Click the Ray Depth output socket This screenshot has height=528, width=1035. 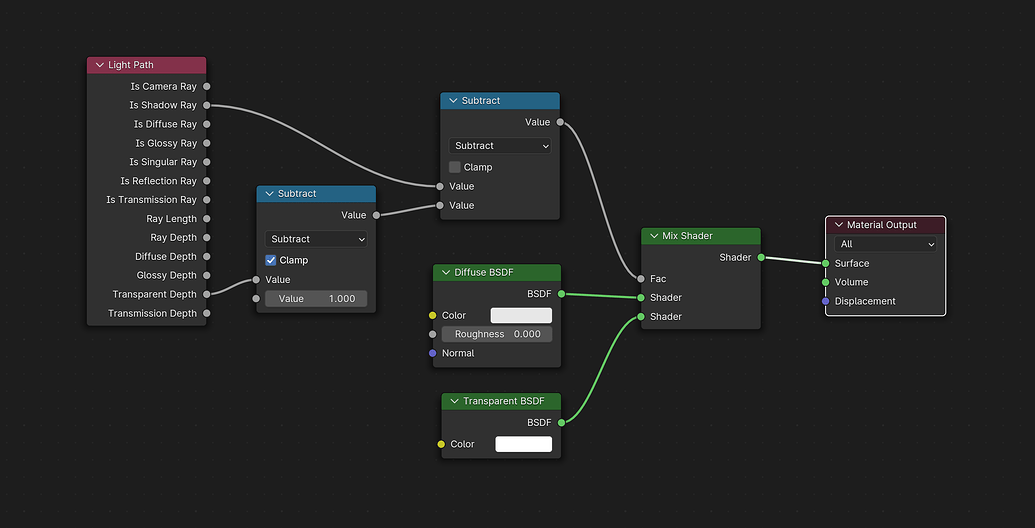[x=207, y=238]
